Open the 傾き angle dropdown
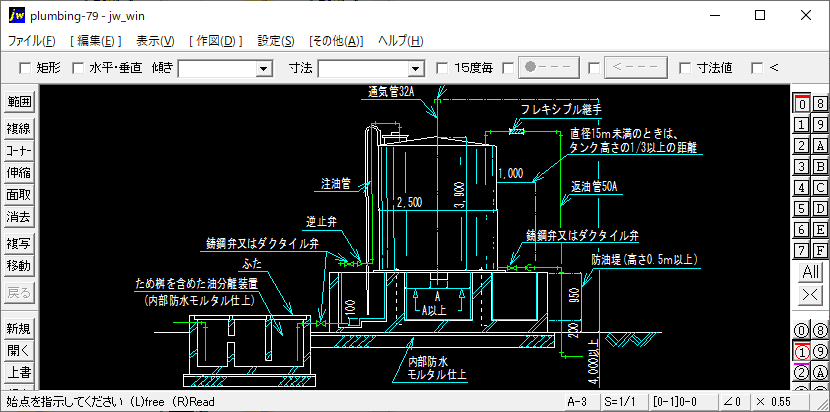Viewport: 830px width, 412px height. (x=264, y=68)
